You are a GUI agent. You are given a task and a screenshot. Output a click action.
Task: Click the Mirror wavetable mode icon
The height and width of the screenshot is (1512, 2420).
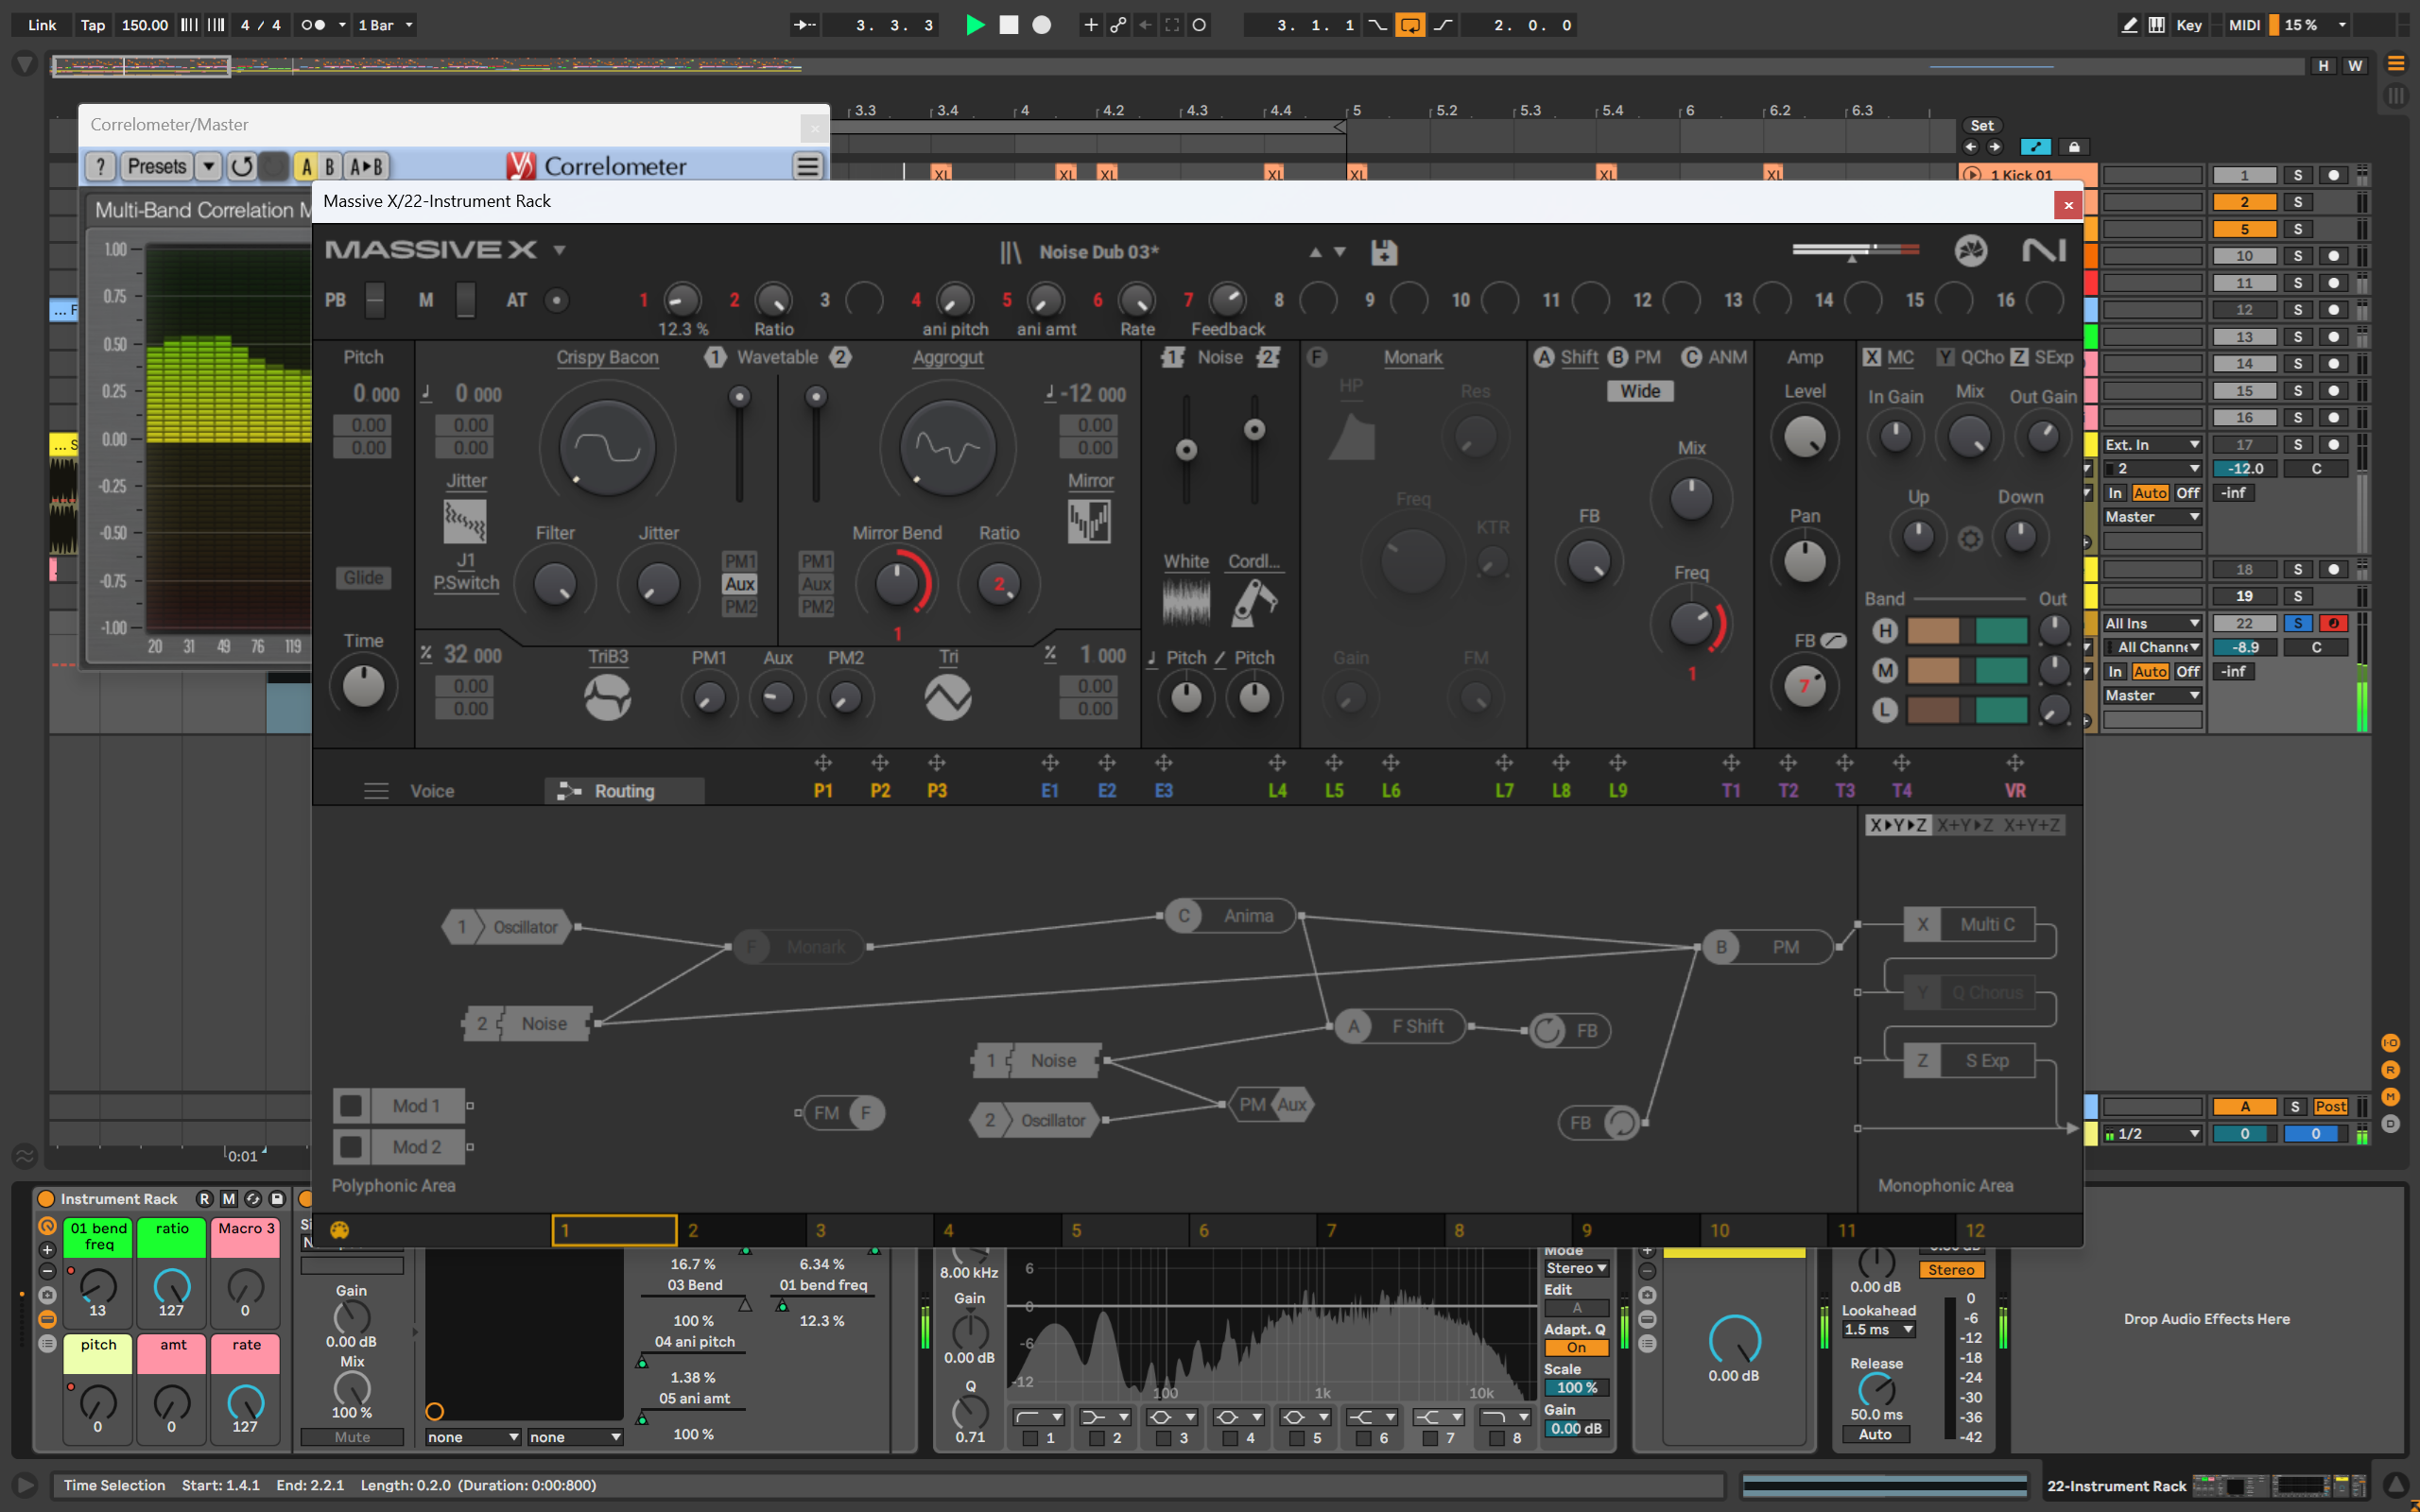click(1089, 521)
